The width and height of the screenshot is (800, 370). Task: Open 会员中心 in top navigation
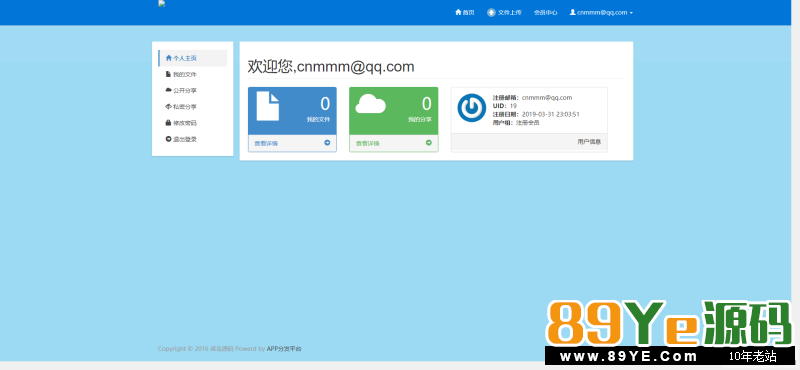[x=545, y=12]
